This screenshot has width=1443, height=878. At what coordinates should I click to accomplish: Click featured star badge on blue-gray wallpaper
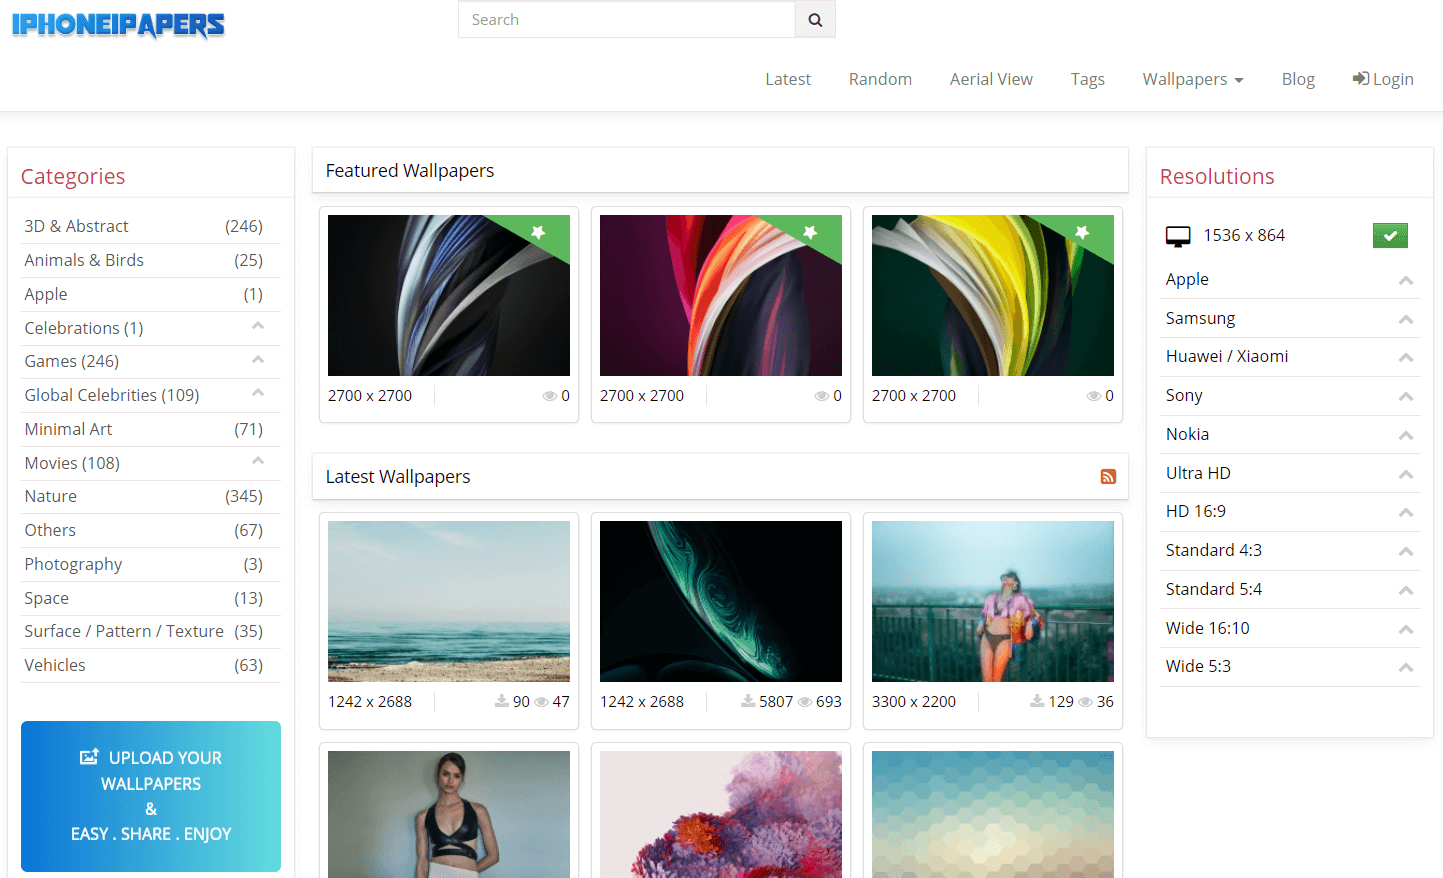pos(538,232)
